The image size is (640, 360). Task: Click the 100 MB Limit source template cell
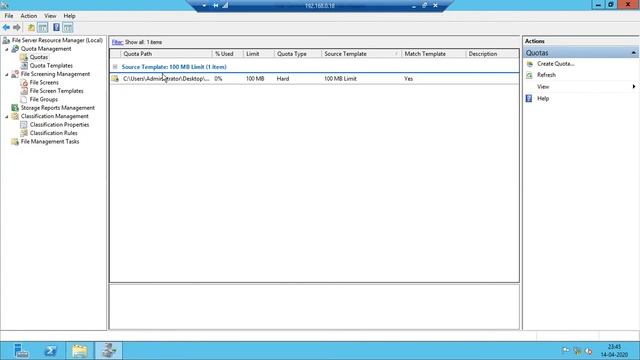(340, 78)
